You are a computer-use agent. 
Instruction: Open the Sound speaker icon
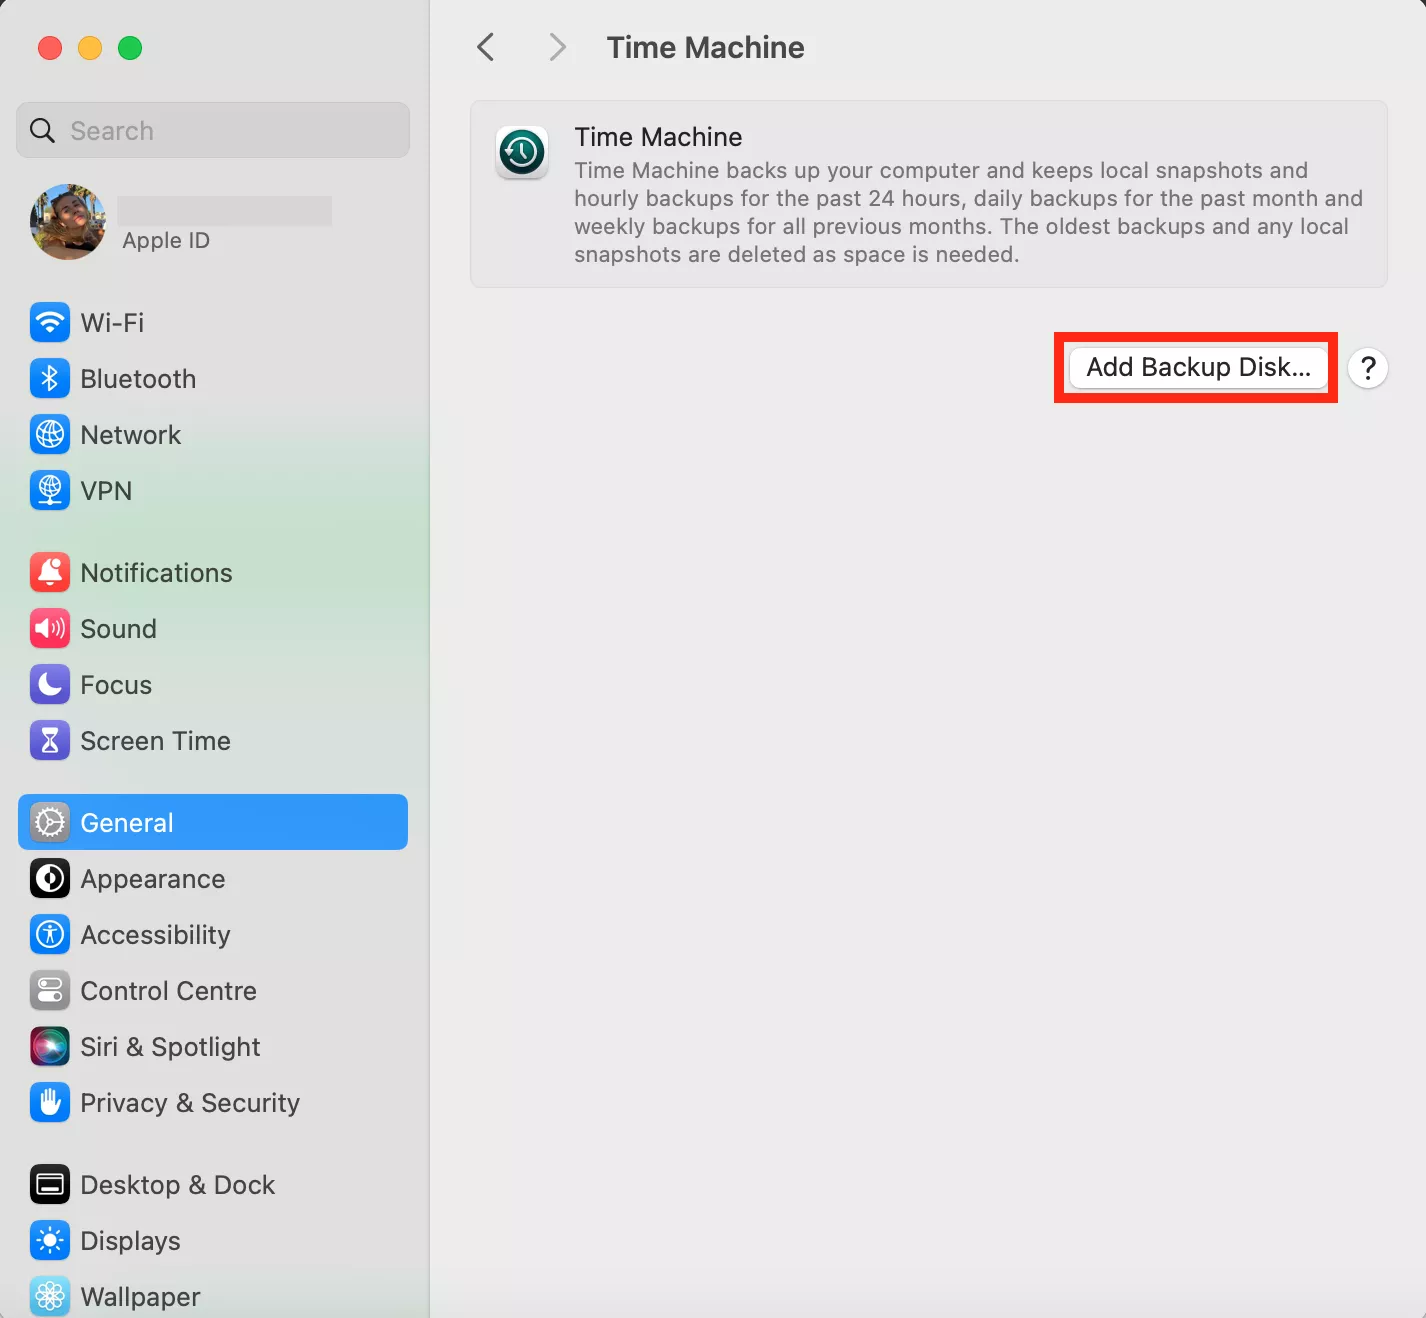pos(50,628)
